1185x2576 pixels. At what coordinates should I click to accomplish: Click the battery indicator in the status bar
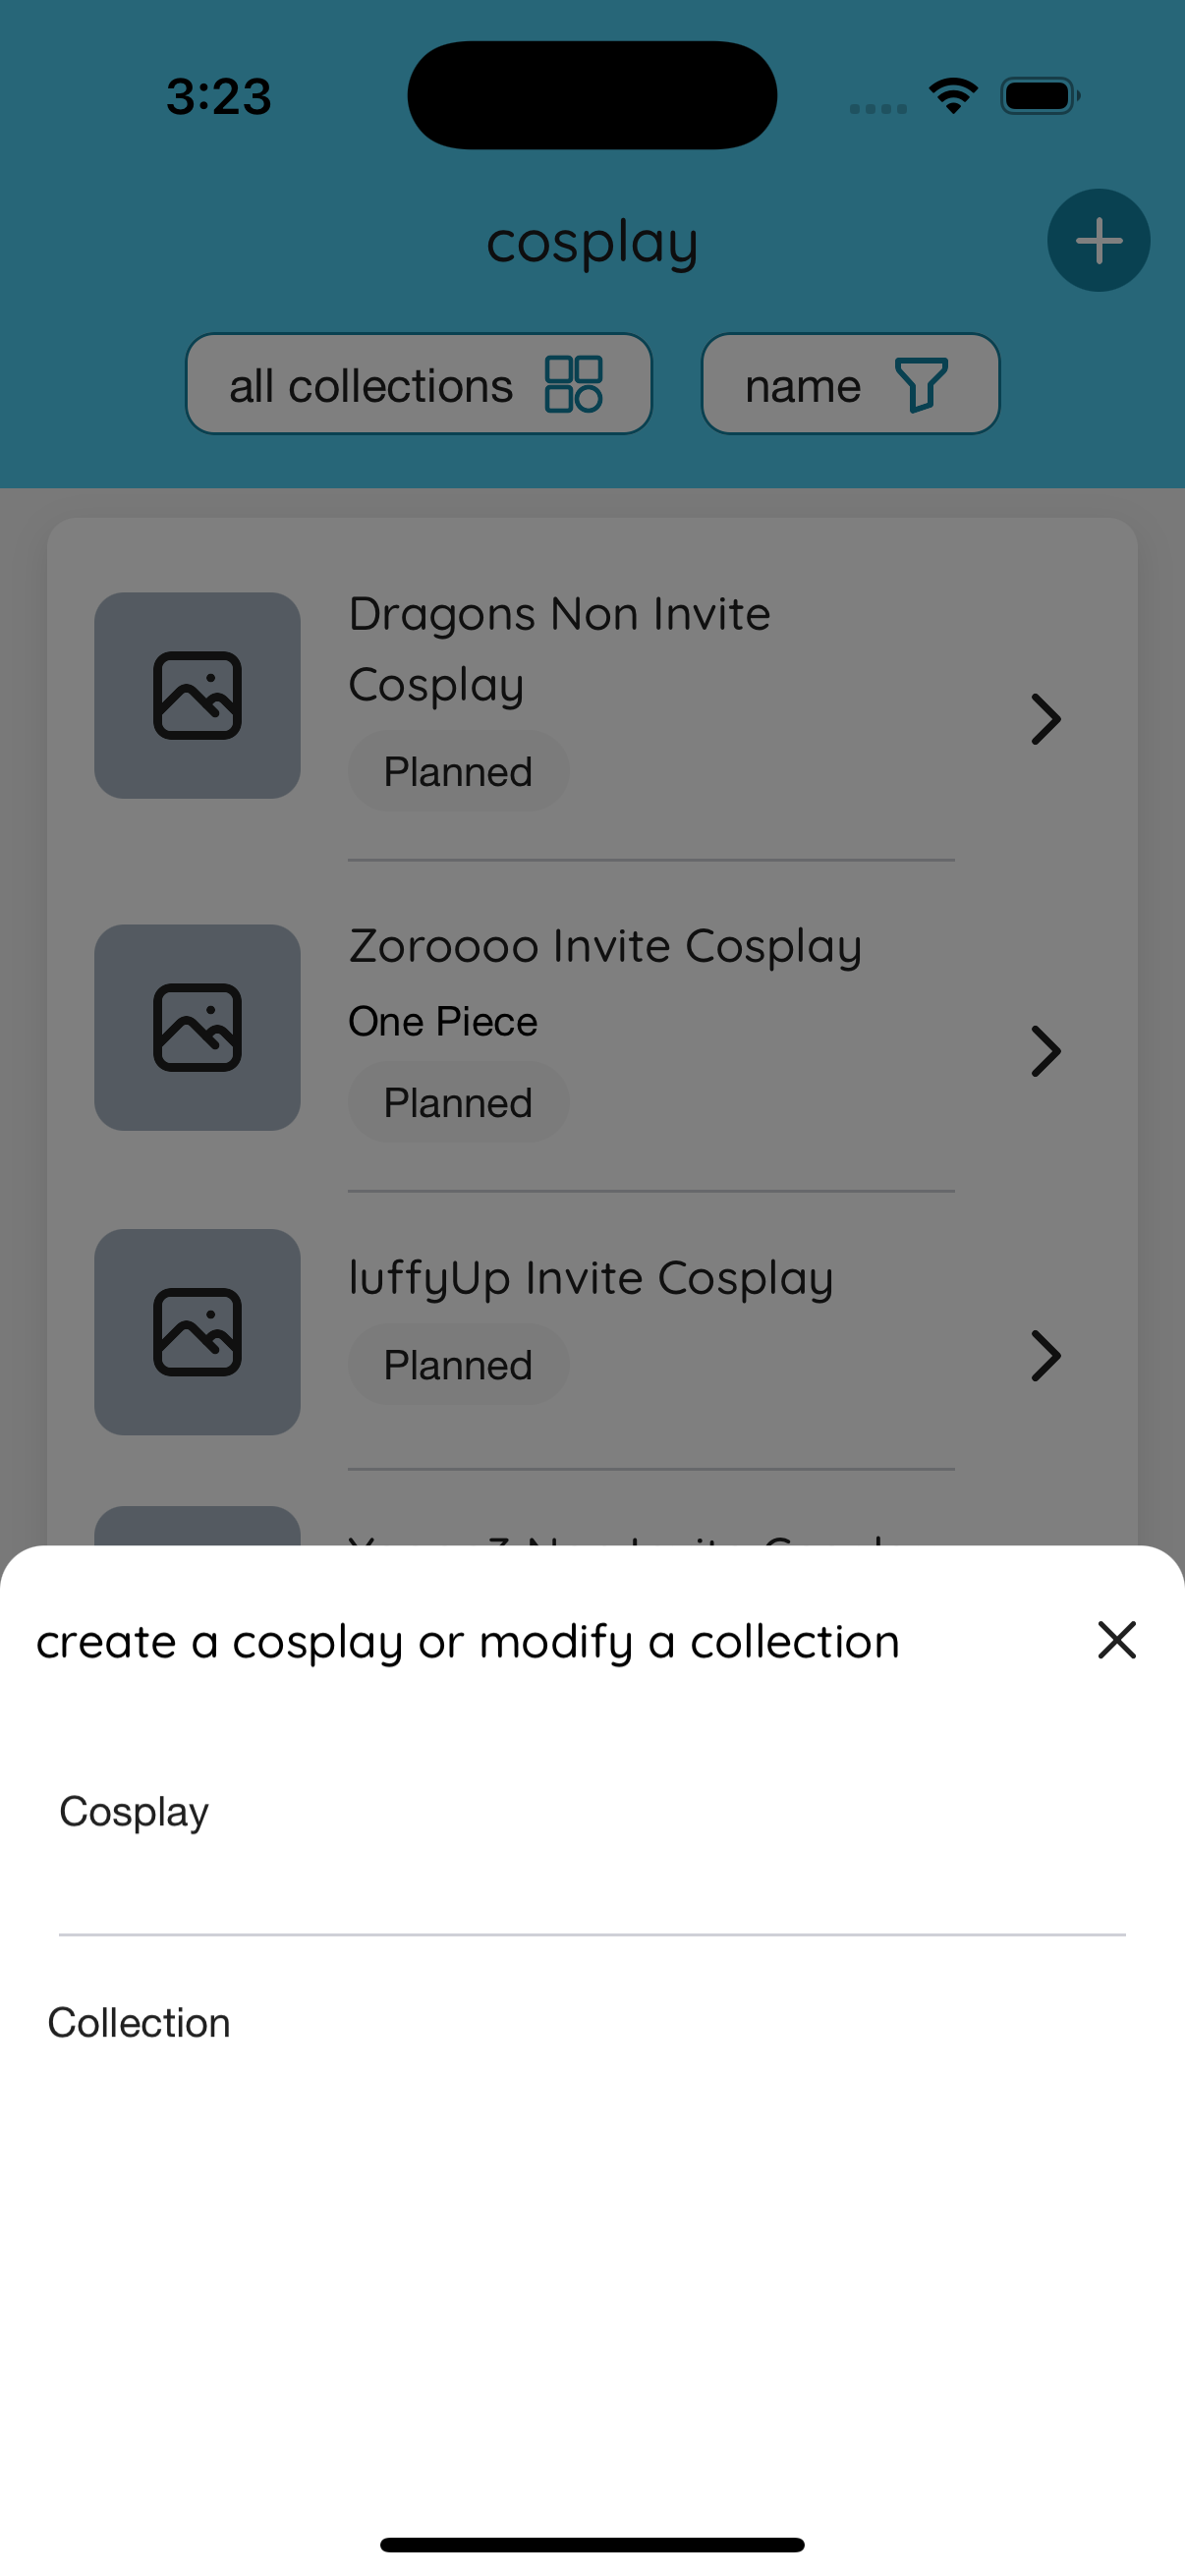point(1038,94)
